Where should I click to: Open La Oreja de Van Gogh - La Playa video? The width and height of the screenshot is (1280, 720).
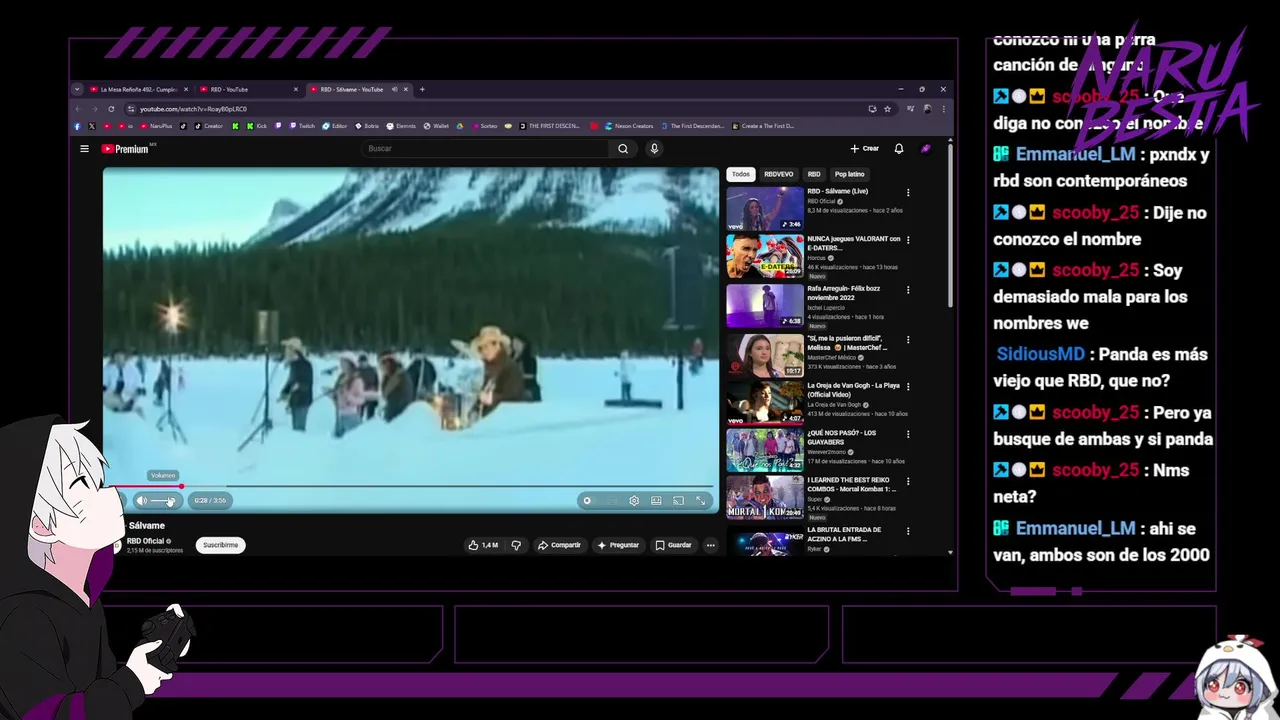(765, 403)
